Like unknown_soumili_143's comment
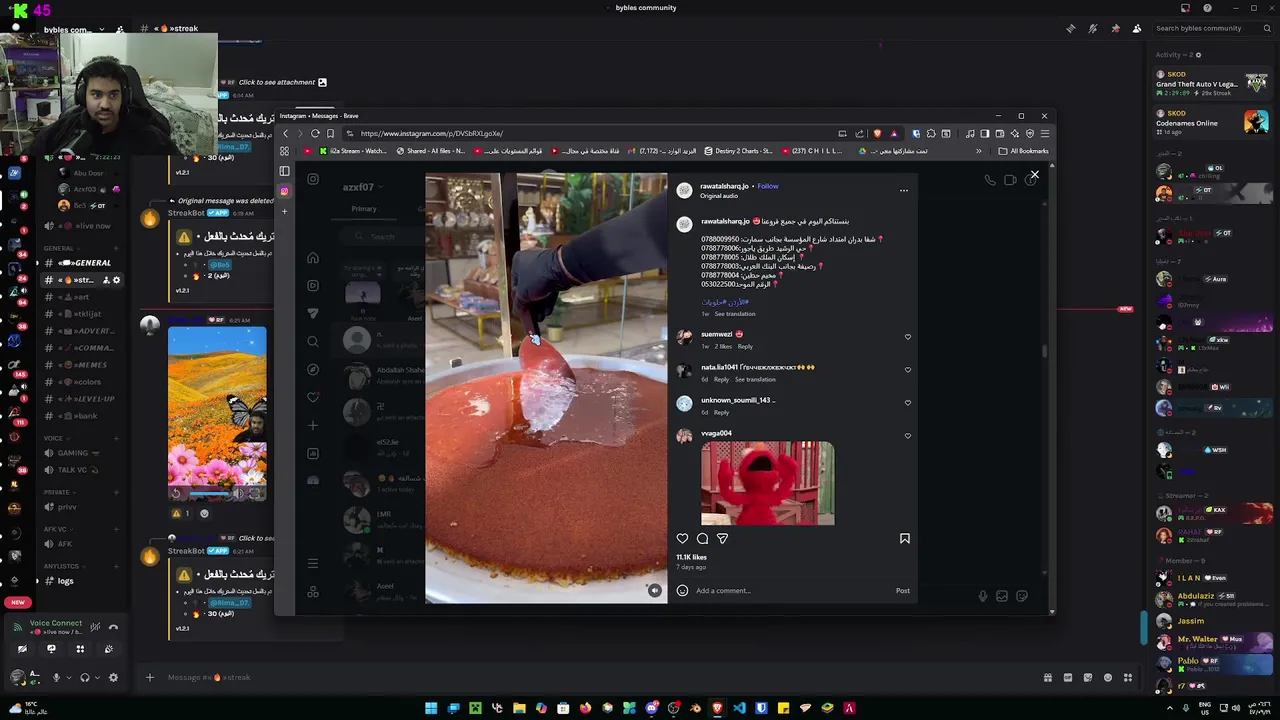This screenshot has height=720, width=1280. pos(908,403)
